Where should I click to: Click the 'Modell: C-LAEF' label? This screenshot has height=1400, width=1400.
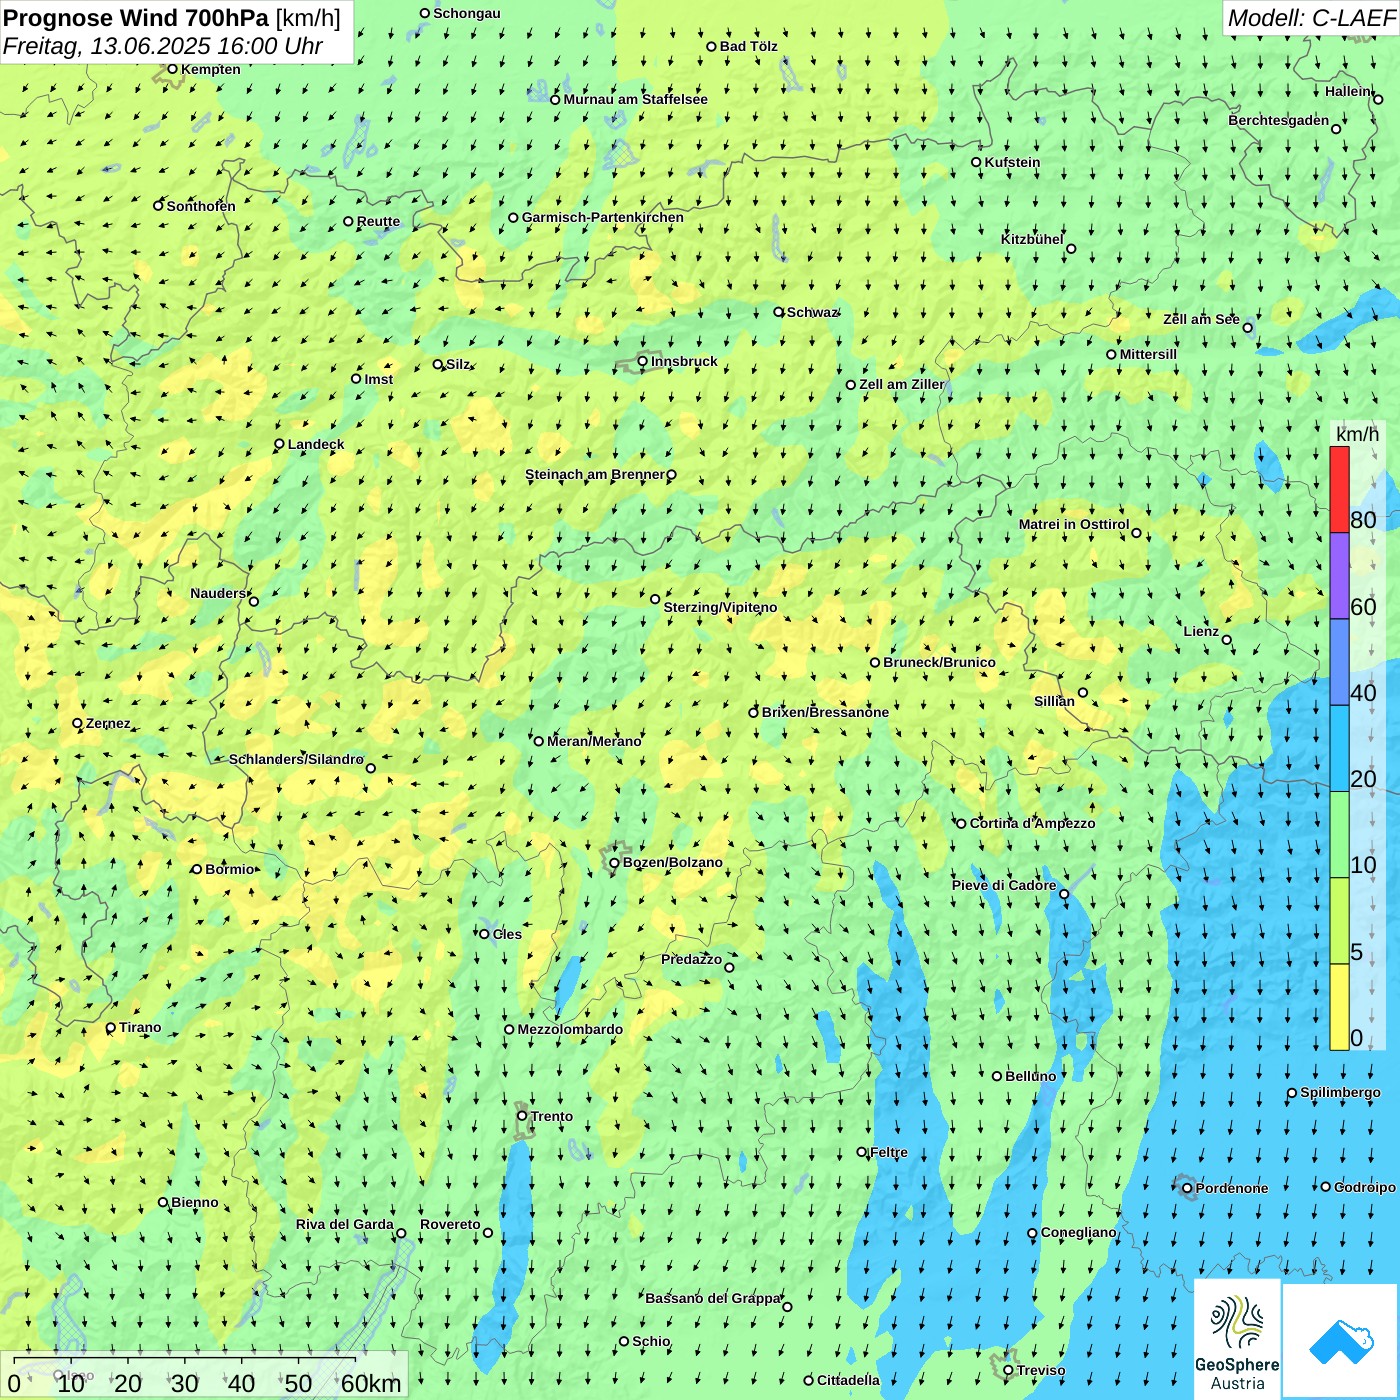coord(1311,18)
